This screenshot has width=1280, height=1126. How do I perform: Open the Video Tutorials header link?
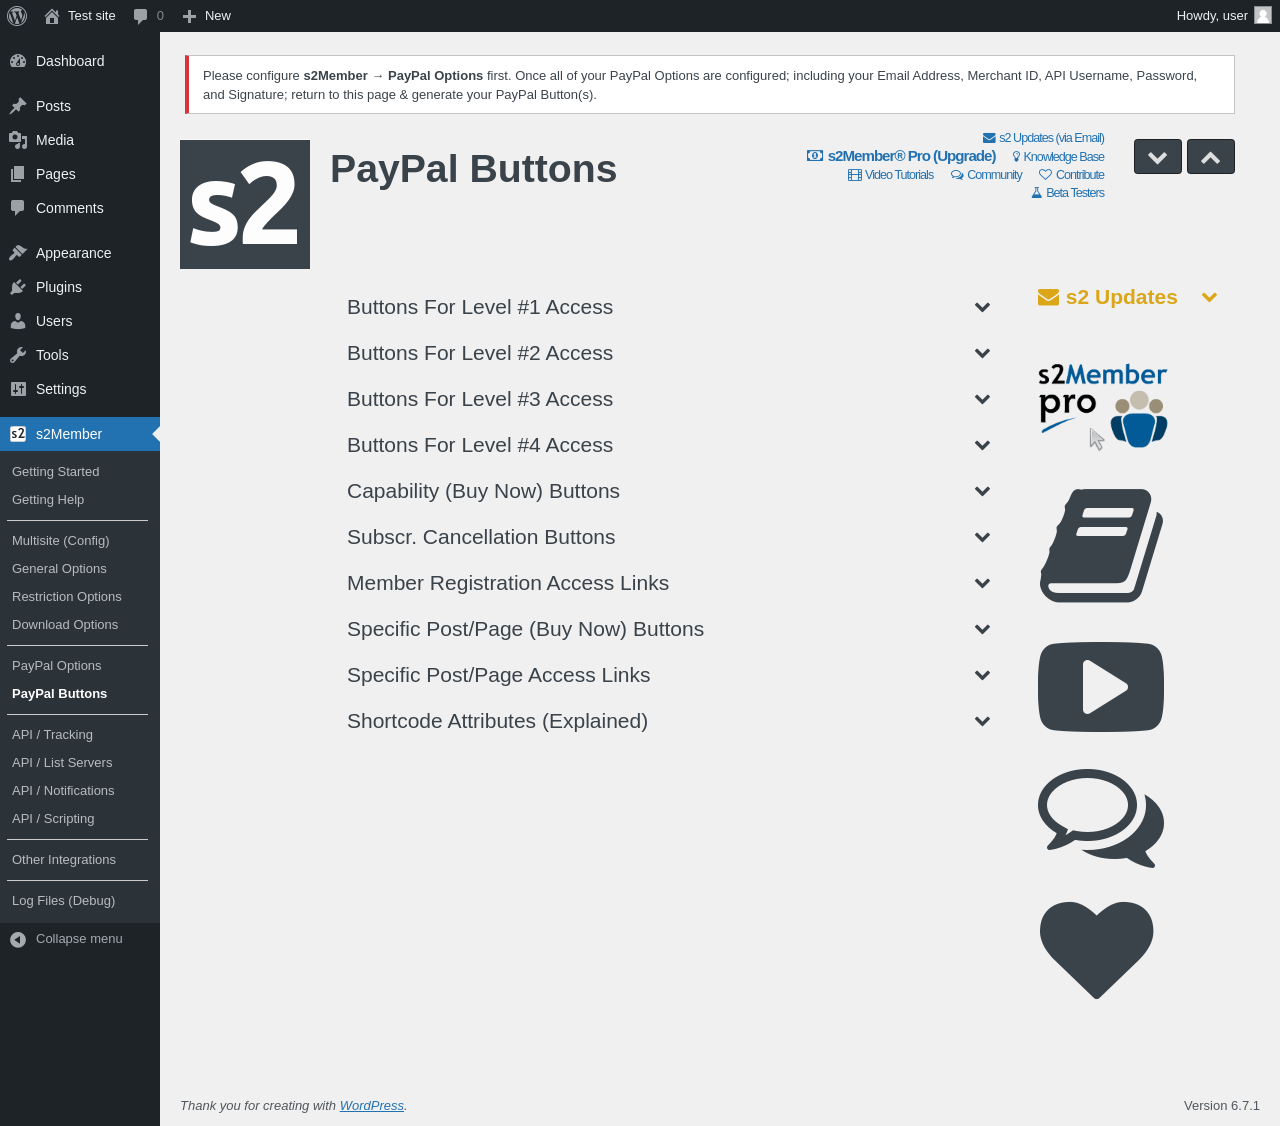[891, 175]
